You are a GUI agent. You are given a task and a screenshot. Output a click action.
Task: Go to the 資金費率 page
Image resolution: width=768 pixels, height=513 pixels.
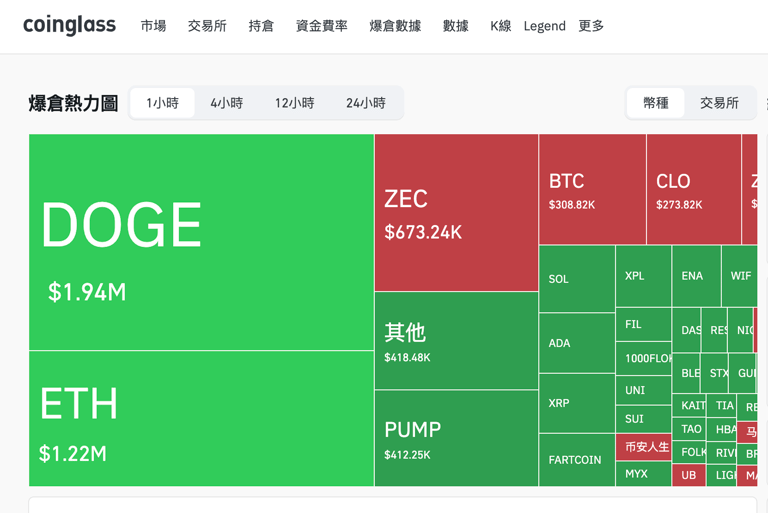pos(322,26)
